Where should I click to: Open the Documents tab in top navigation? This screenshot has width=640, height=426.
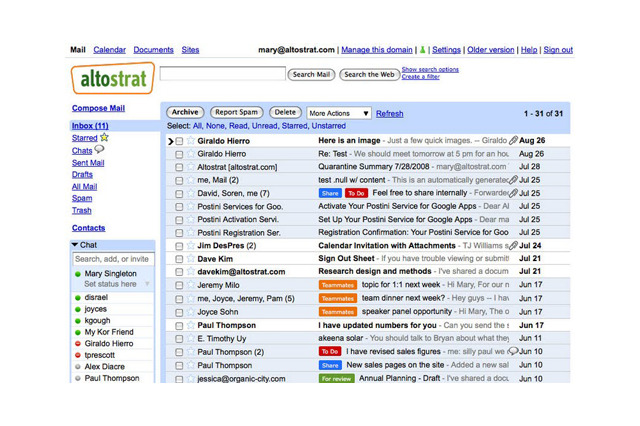(153, 50)
